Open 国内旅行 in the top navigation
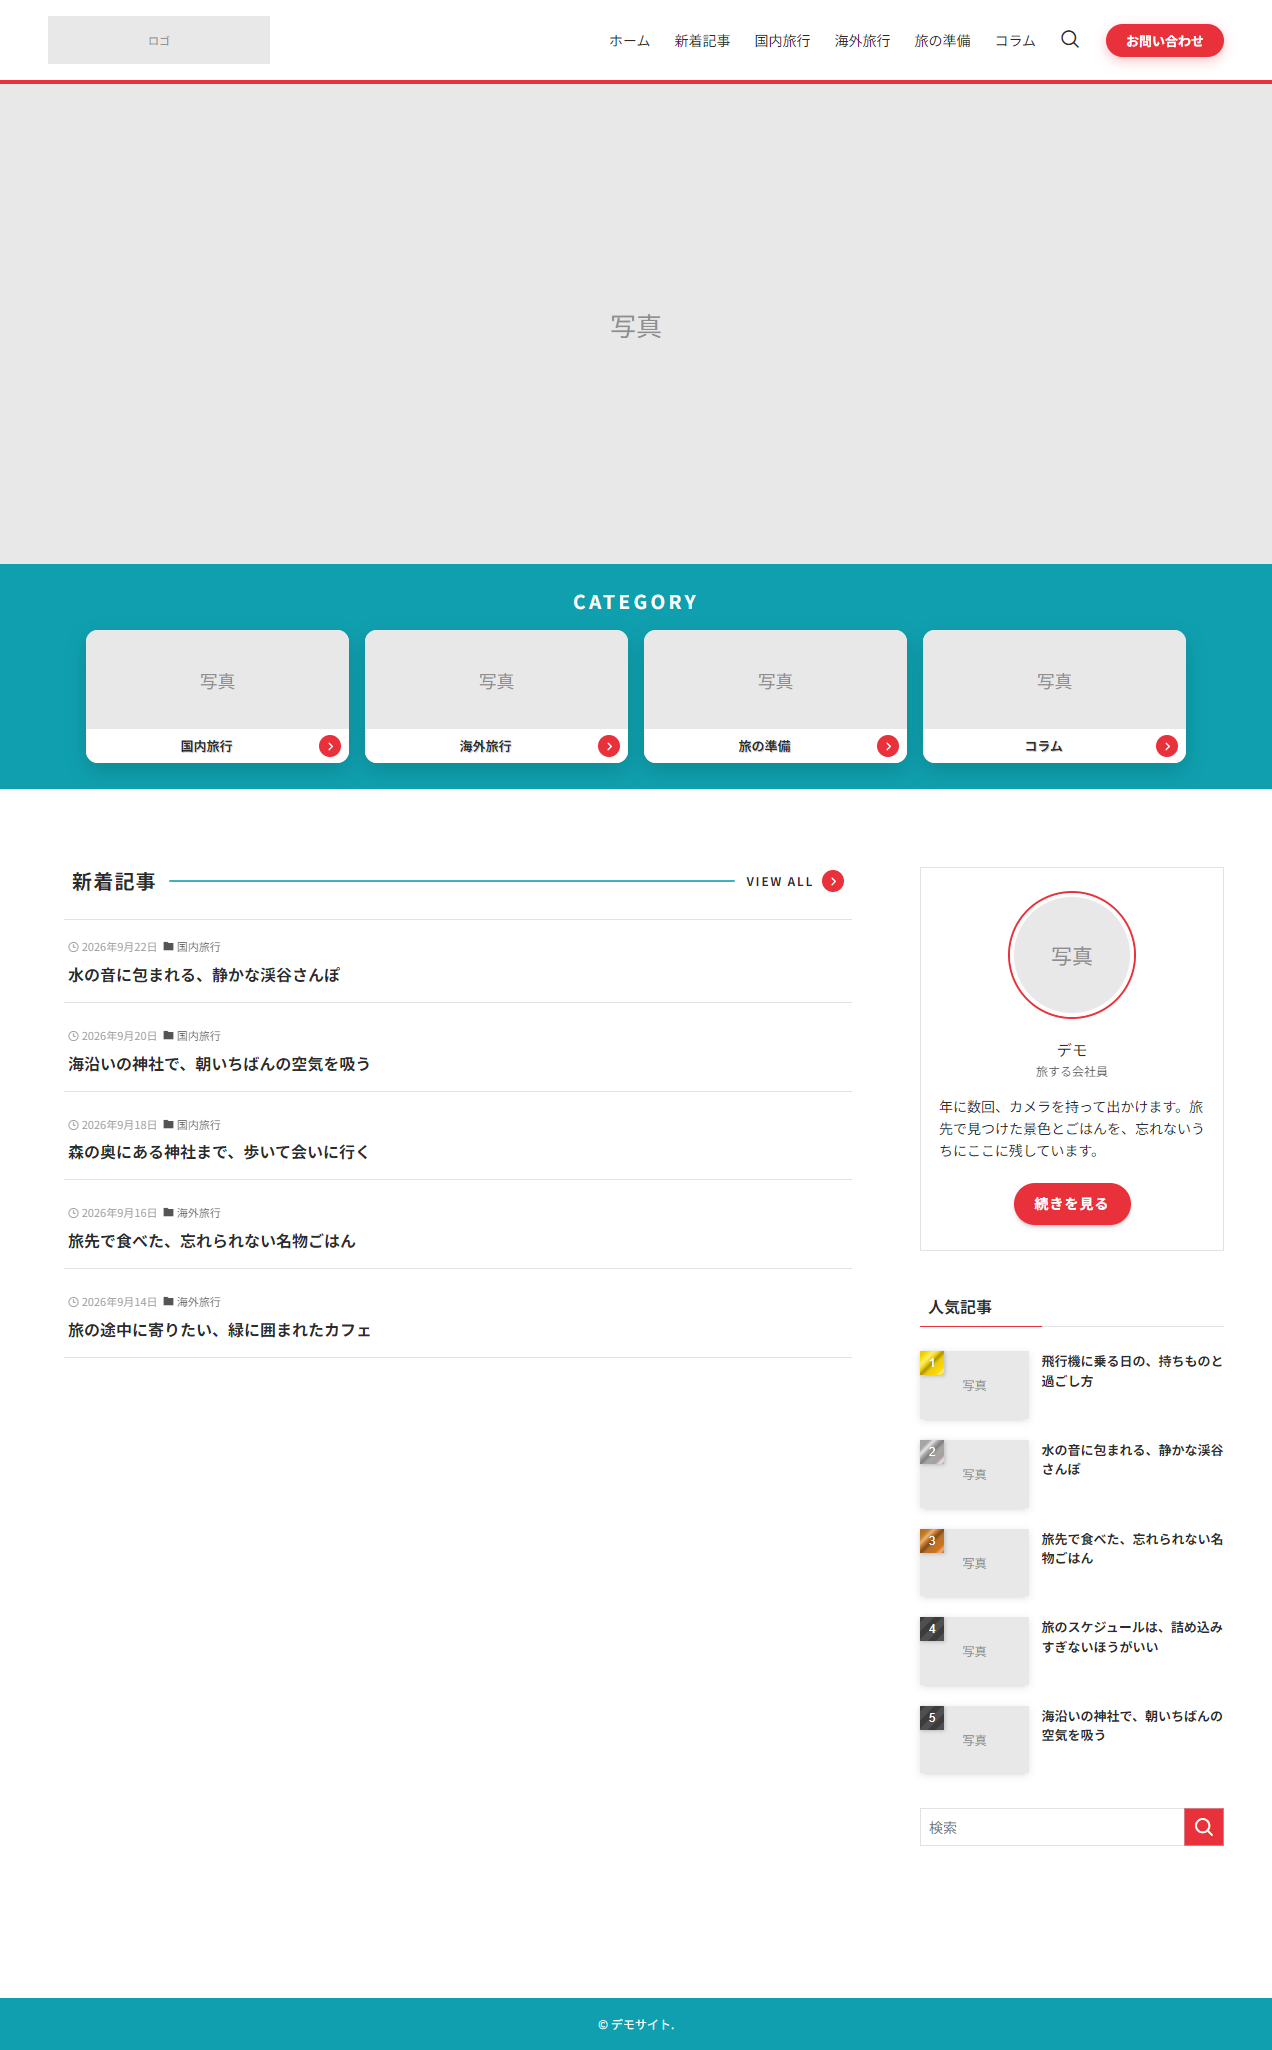This screenshot has width=1272, height=2050. pos(783,41)
